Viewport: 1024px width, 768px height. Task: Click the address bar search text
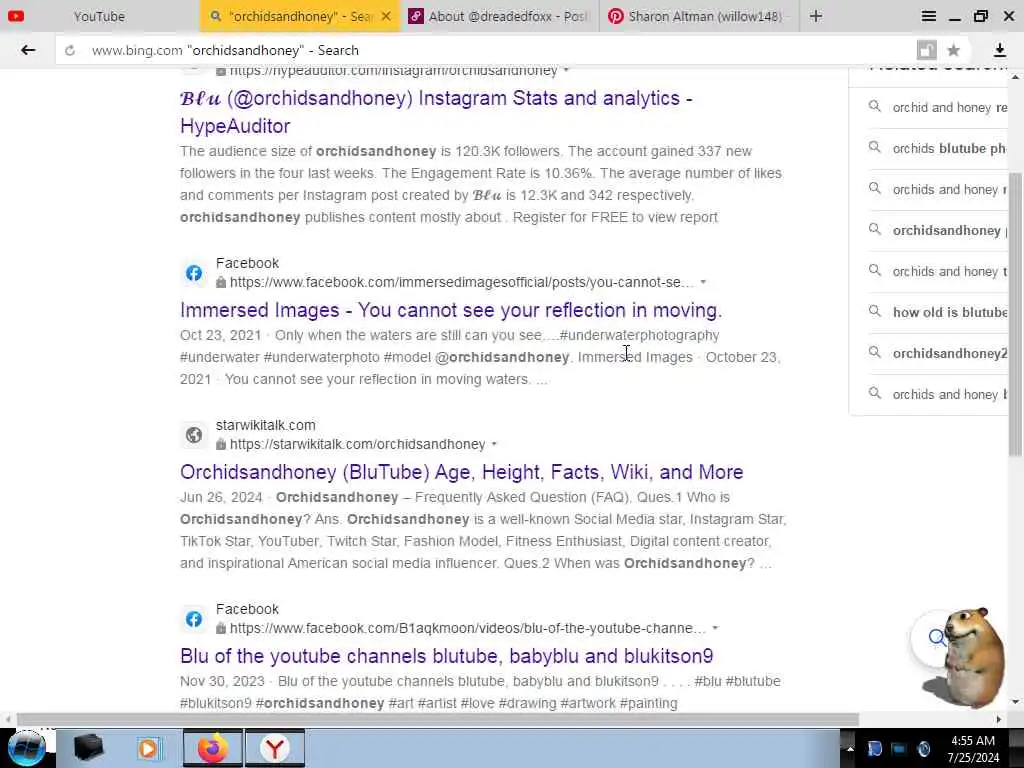click(225, 50)
